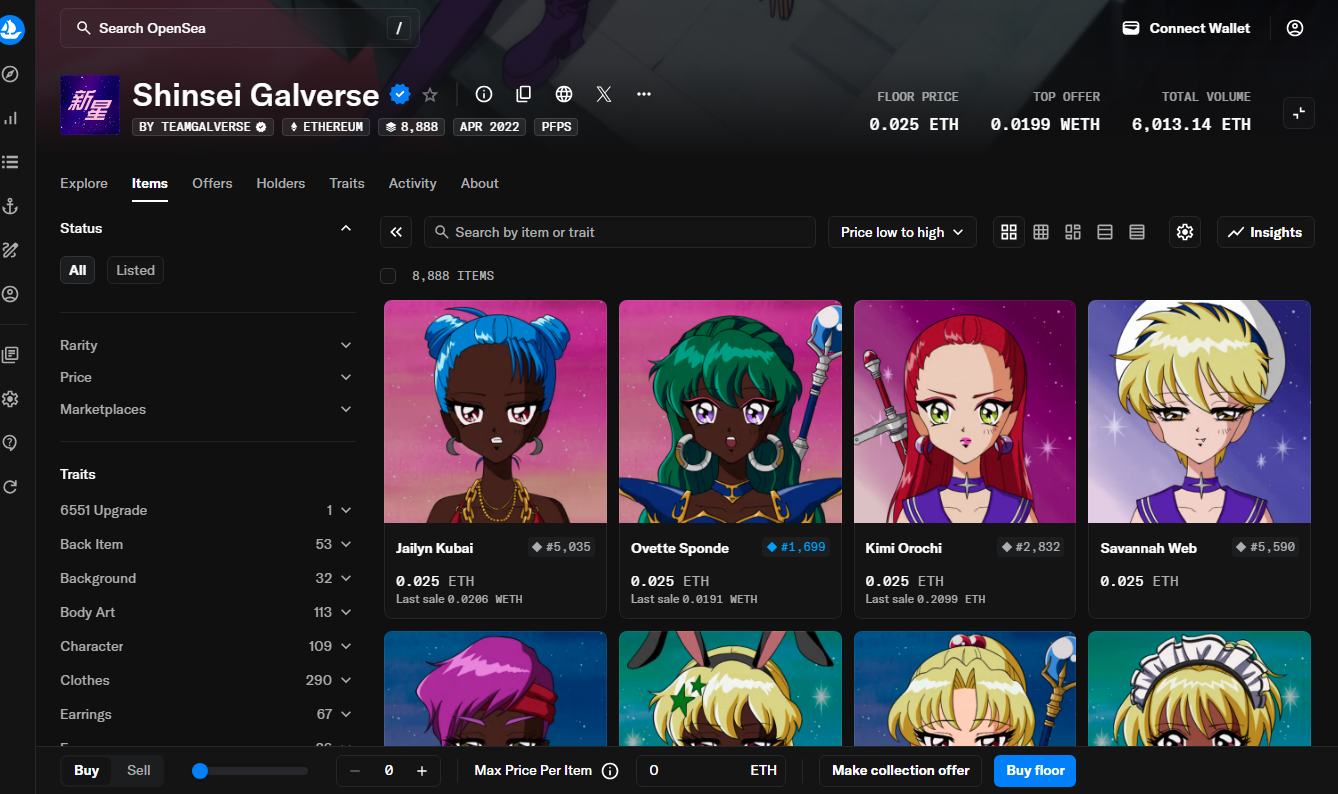Screen dimensions: 1338x794
Task: Switch to Buy mode in bottom bar
Action: click(87, 770)
